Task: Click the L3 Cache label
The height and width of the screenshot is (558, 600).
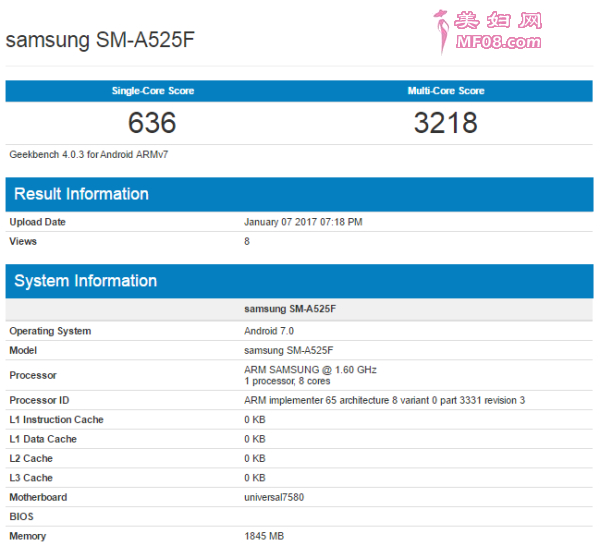Action: 31,478
